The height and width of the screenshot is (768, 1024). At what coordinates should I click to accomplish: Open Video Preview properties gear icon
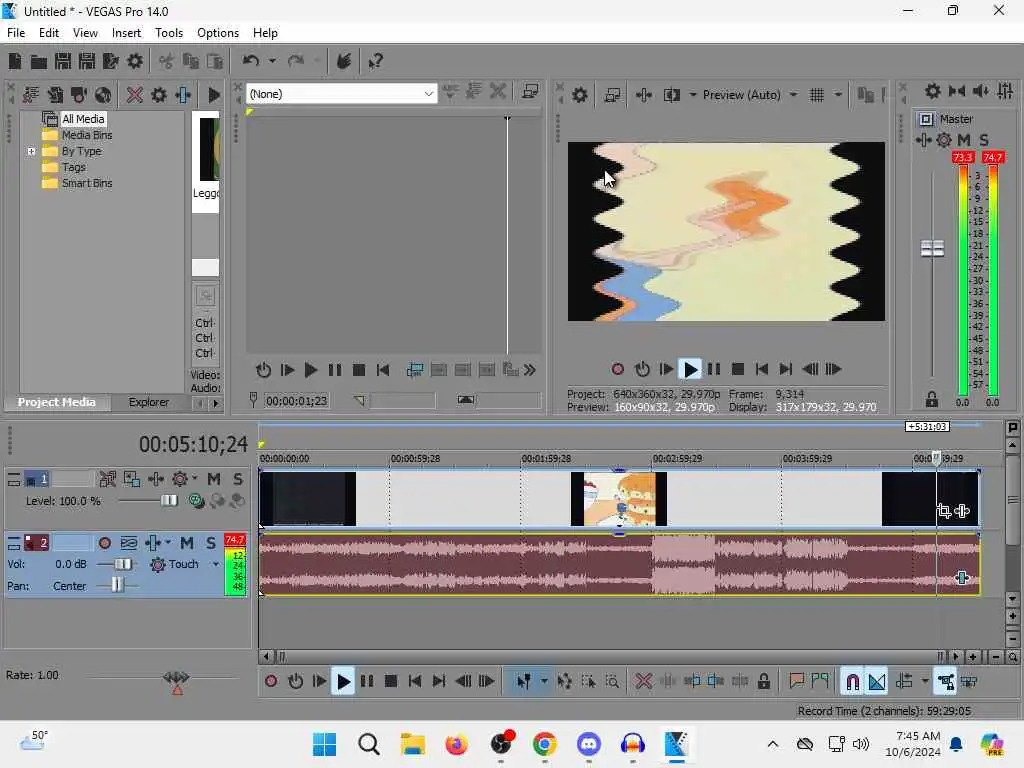579,95
